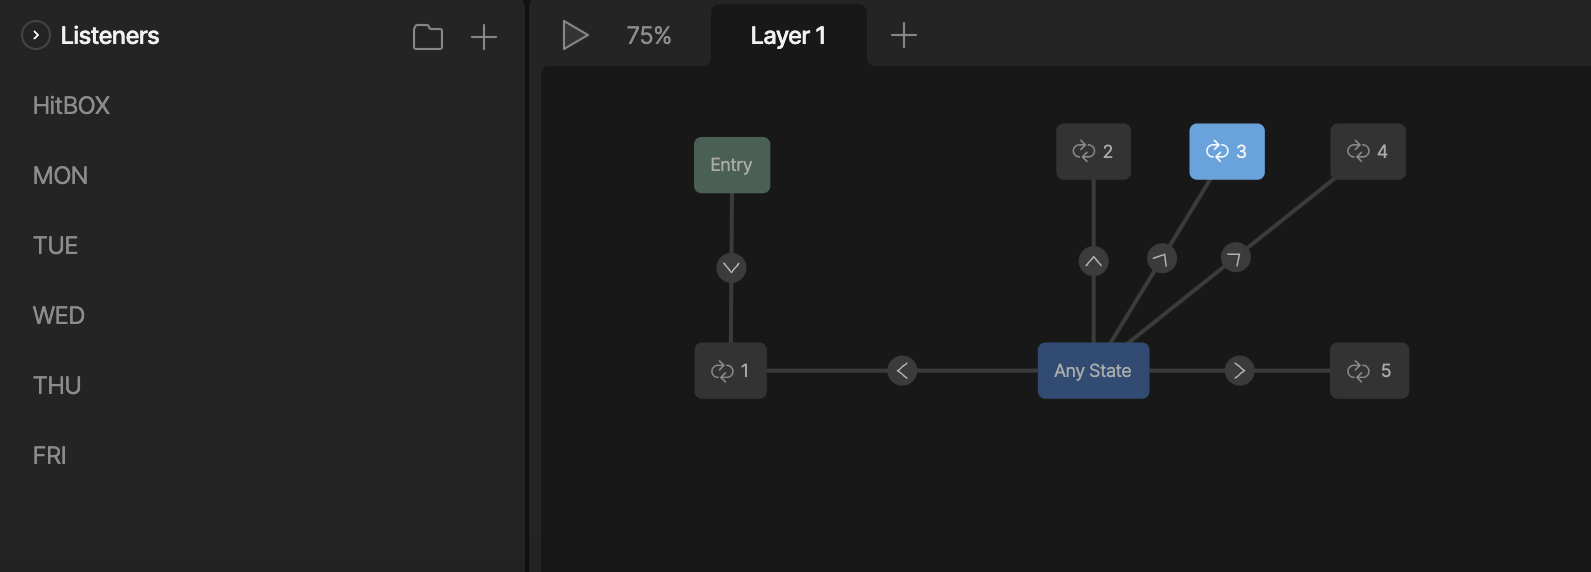Select transition arrow from Entry to state 1
The height and width of the screenshot is (572, 1591).
click(x=731, y=268)
